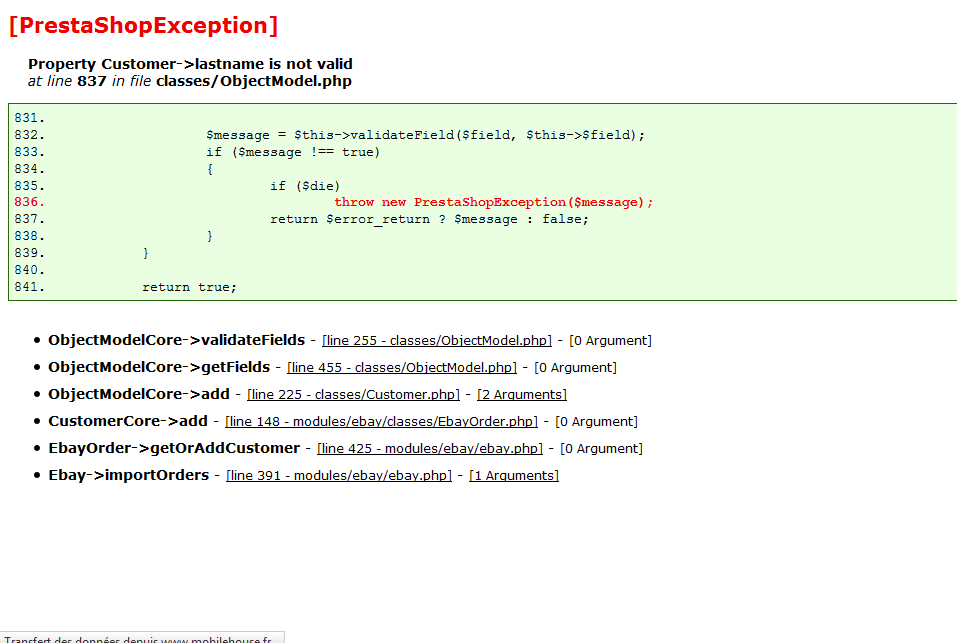
Task: Click highlighted line 836 throw statement
Action: 493,202
